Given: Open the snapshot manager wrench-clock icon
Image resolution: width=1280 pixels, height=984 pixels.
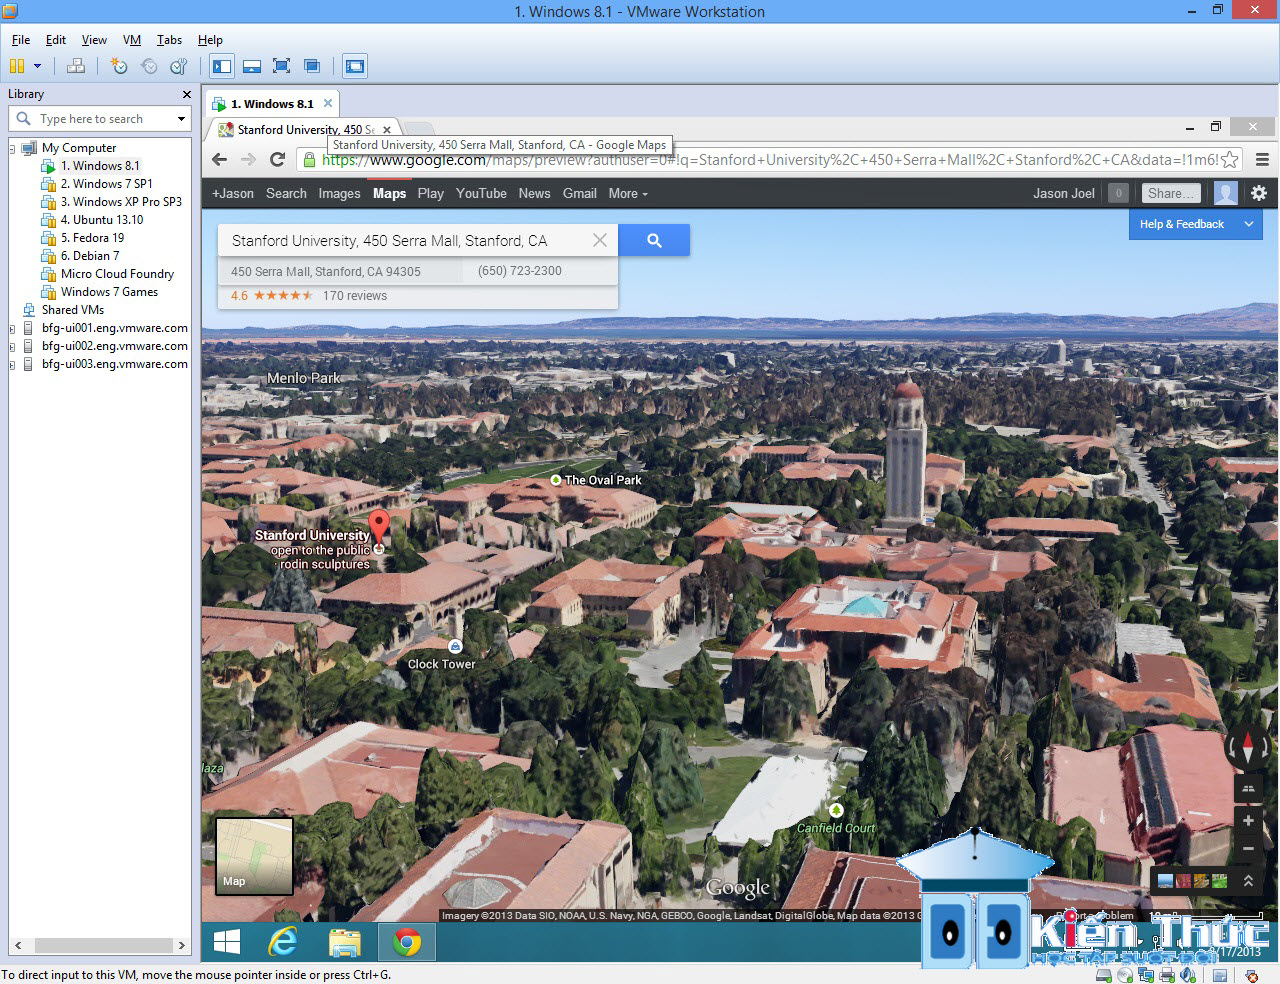Looking at the screenshot, I should (179, 66).
